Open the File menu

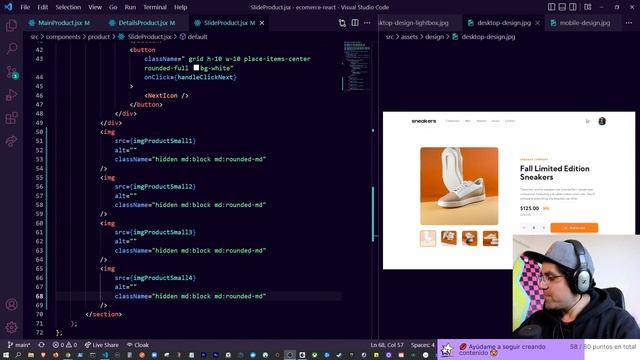pos(25,7)
